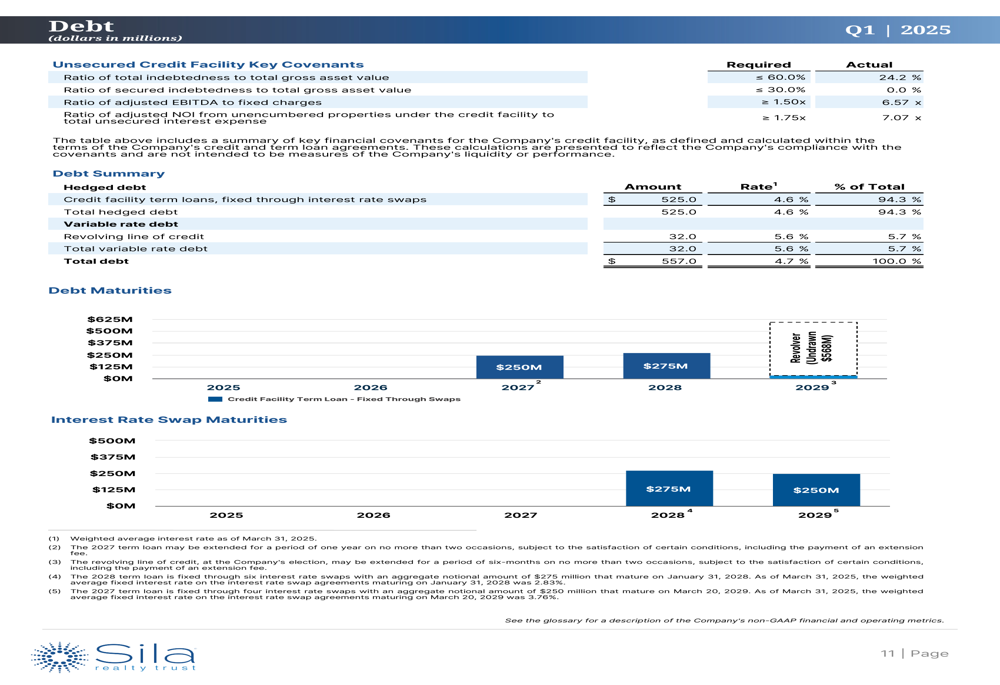Image resolution: width=1000 pixels, height=685 pixels.
Task: Click the "Amount" column header
Action: coord(652,187)
